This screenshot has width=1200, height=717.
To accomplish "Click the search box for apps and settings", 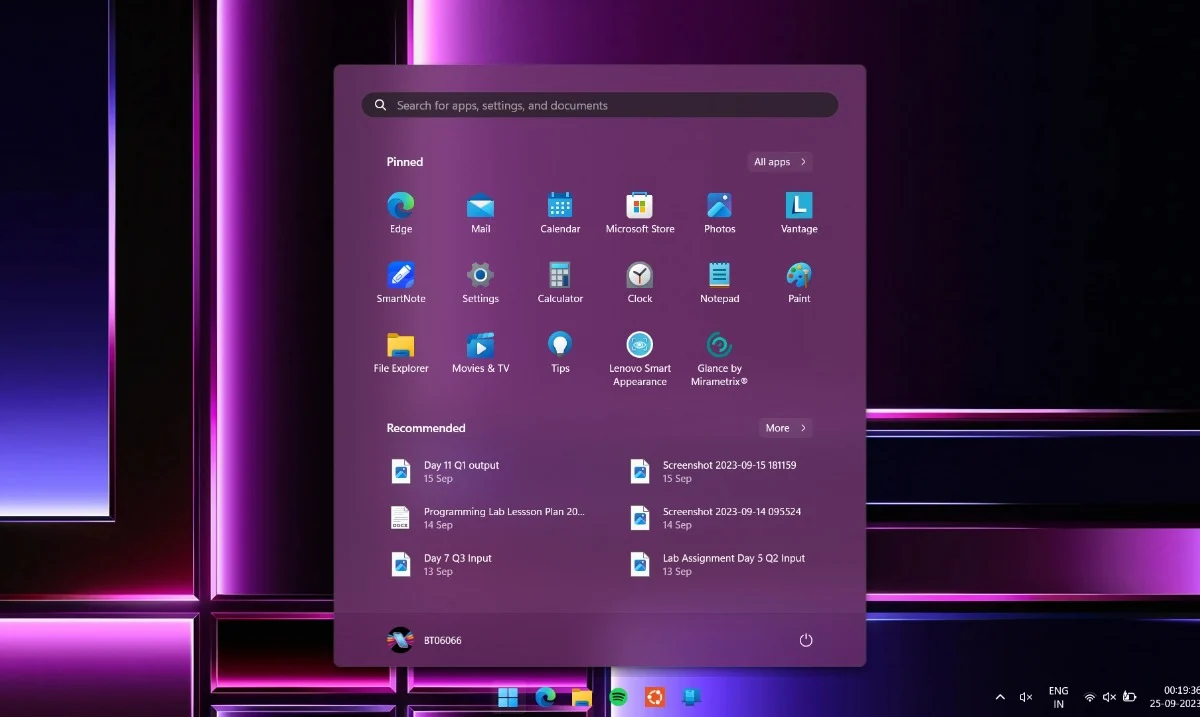I will 600,105.
